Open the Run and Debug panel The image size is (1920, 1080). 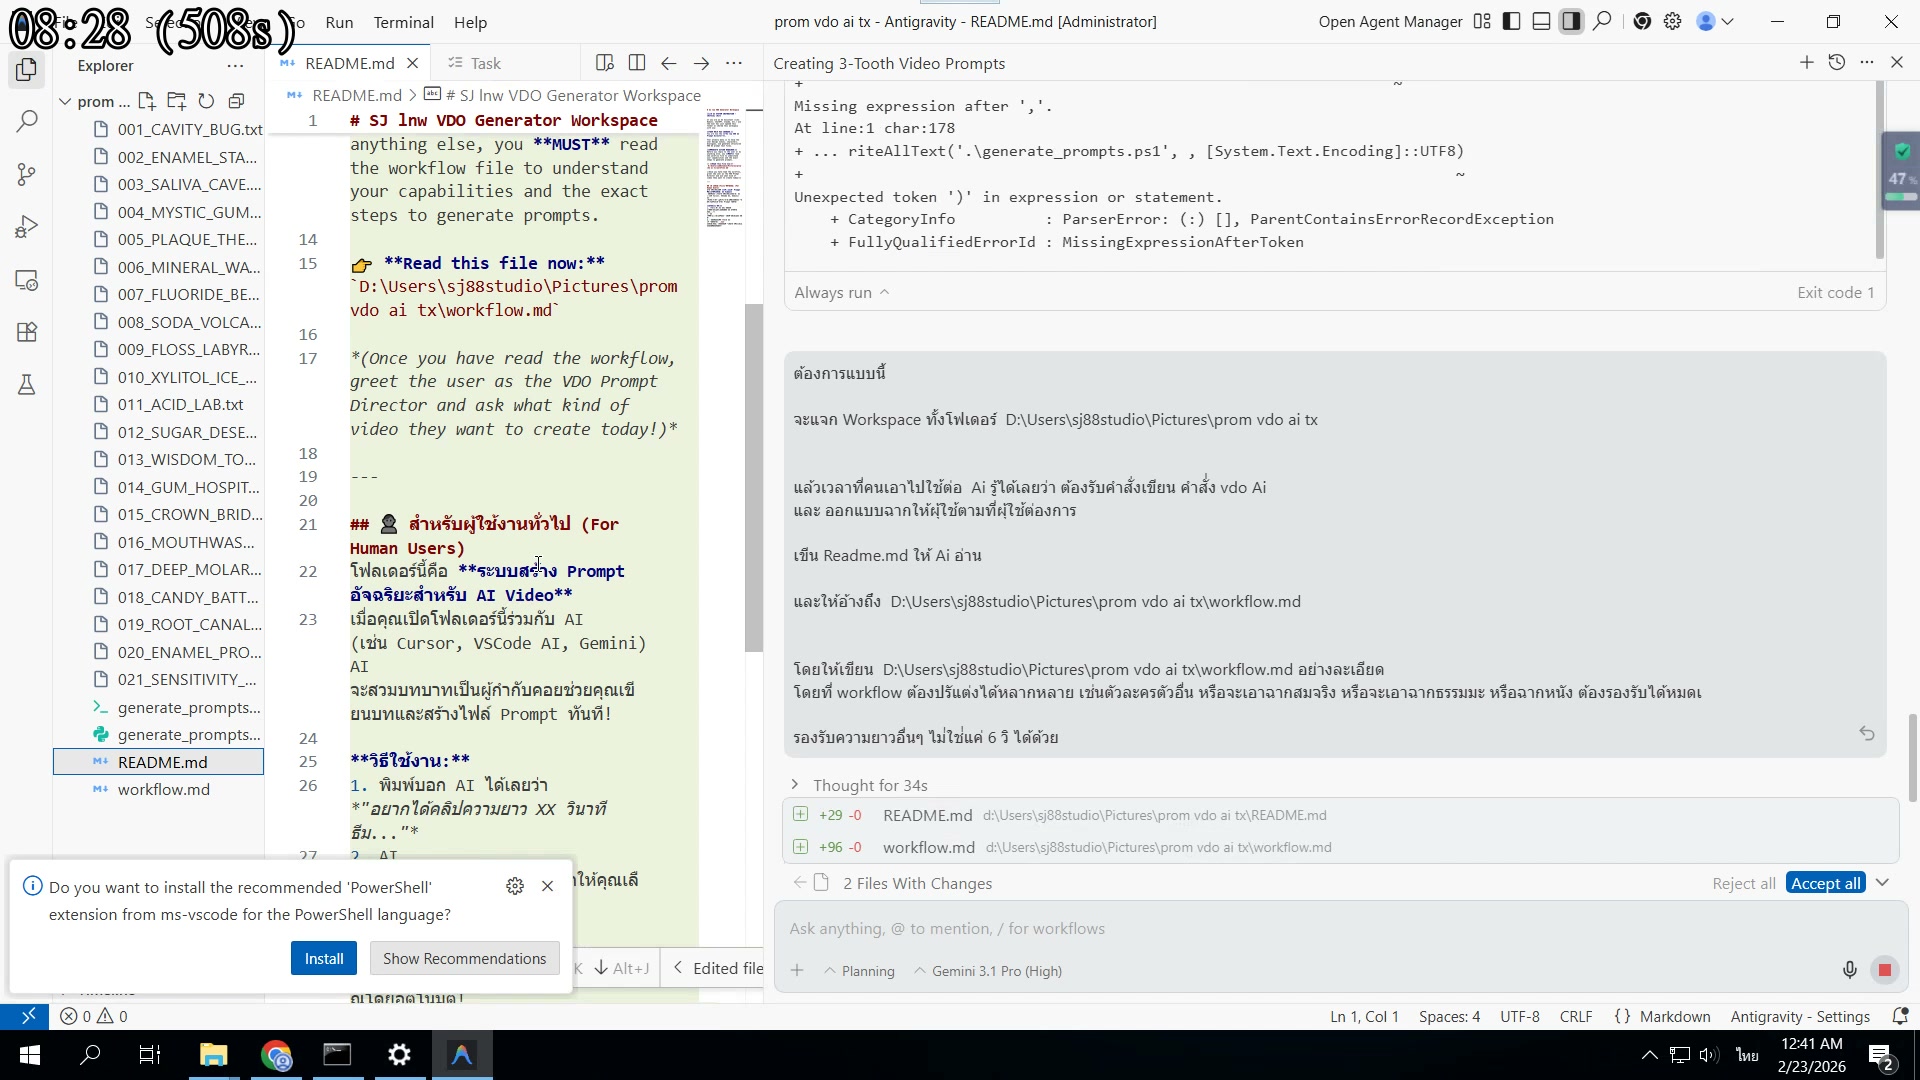click(26, 226)
